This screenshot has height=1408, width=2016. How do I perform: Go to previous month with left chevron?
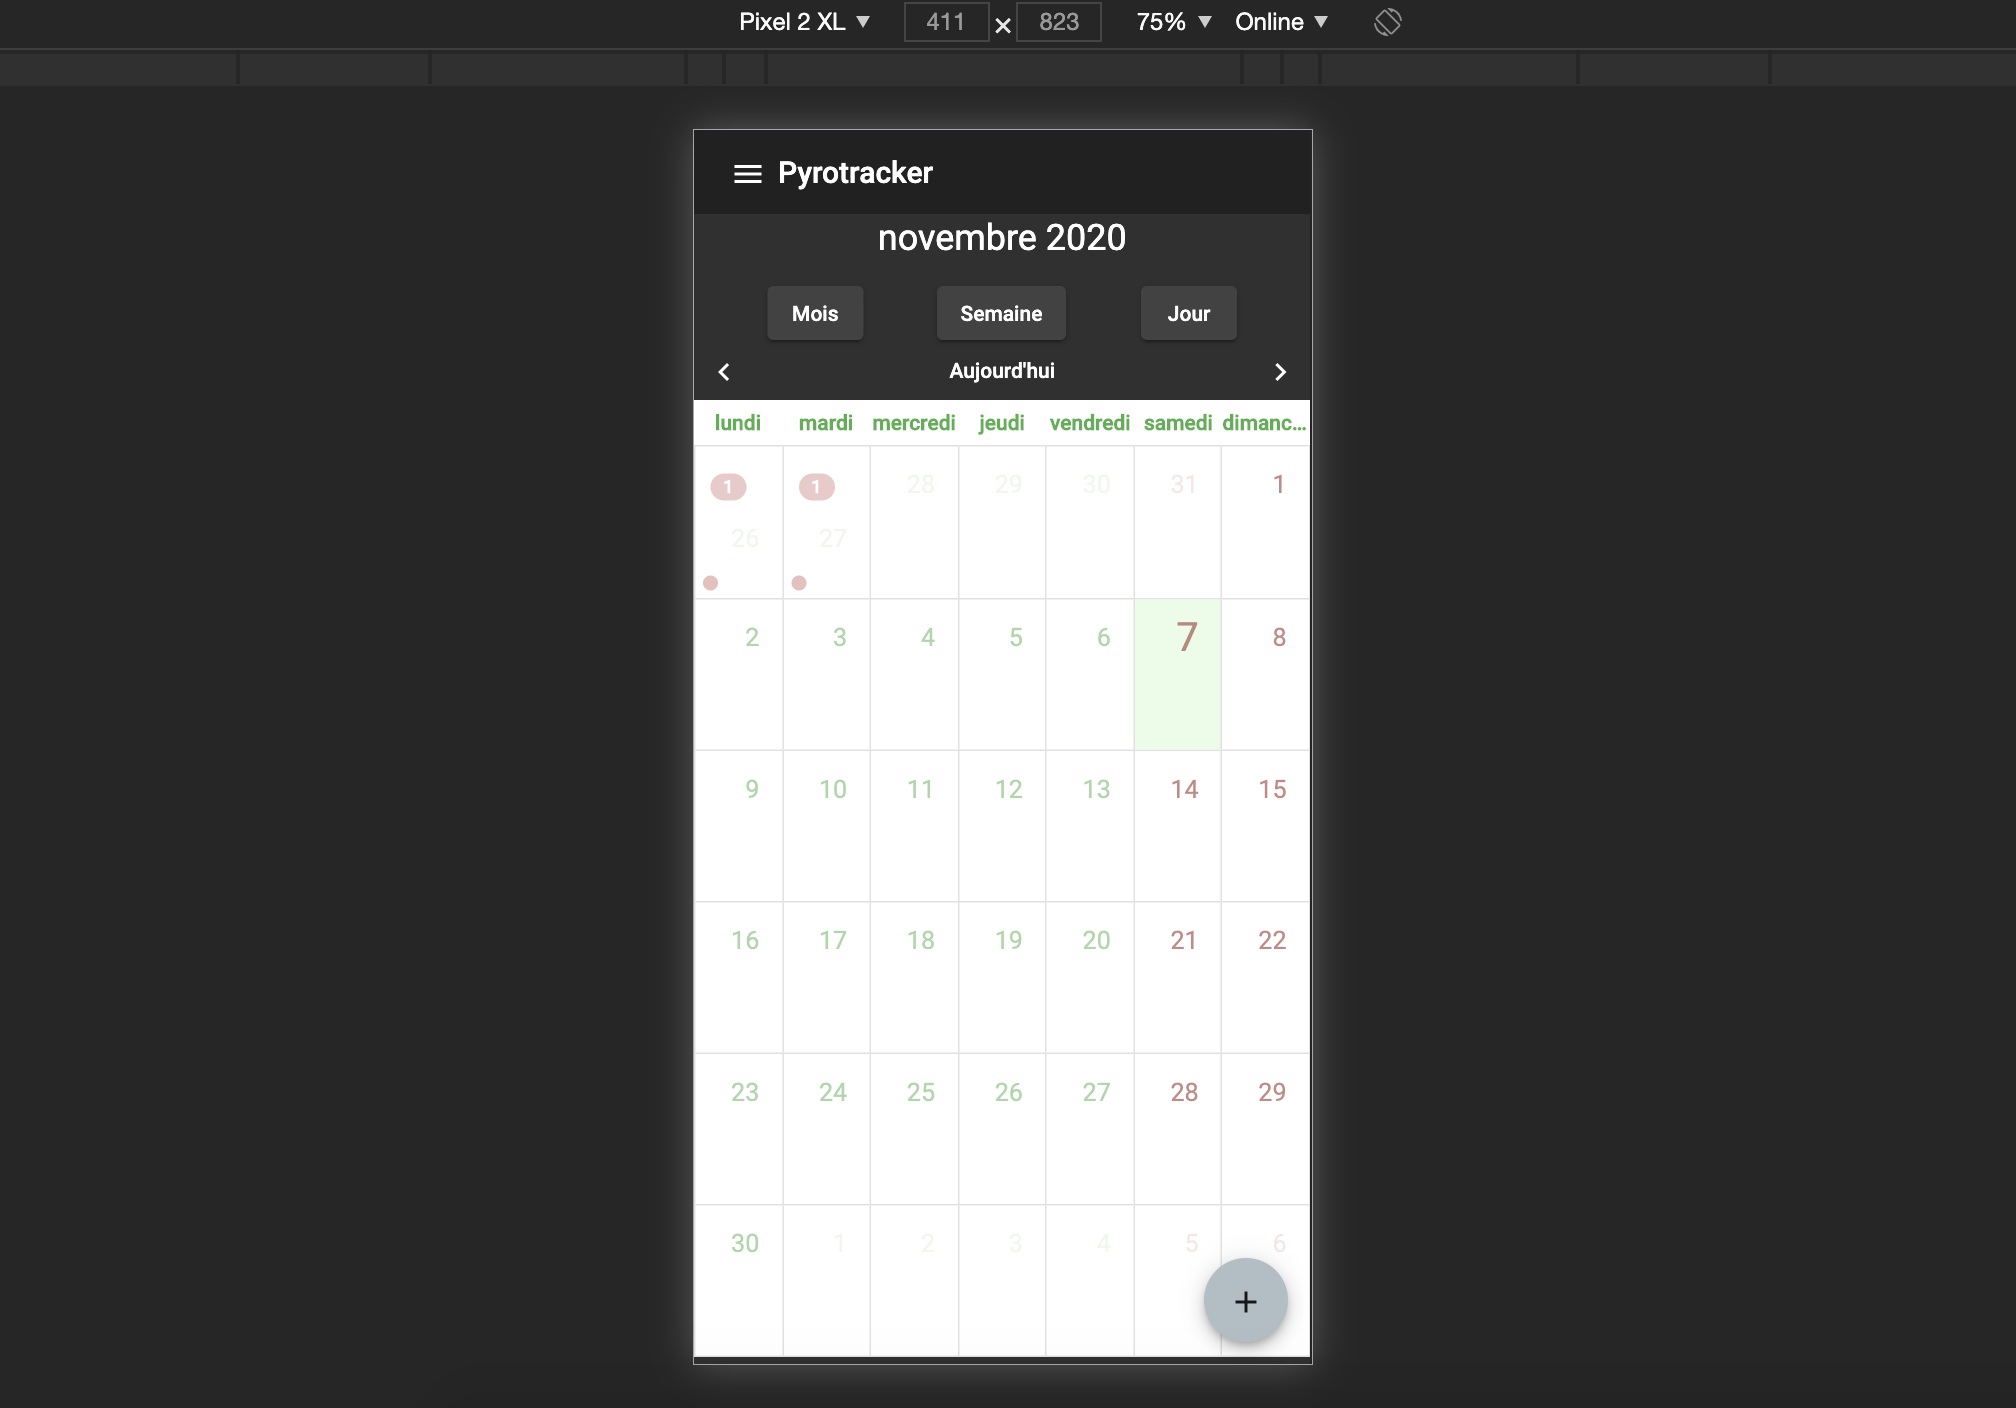point(724,372)
